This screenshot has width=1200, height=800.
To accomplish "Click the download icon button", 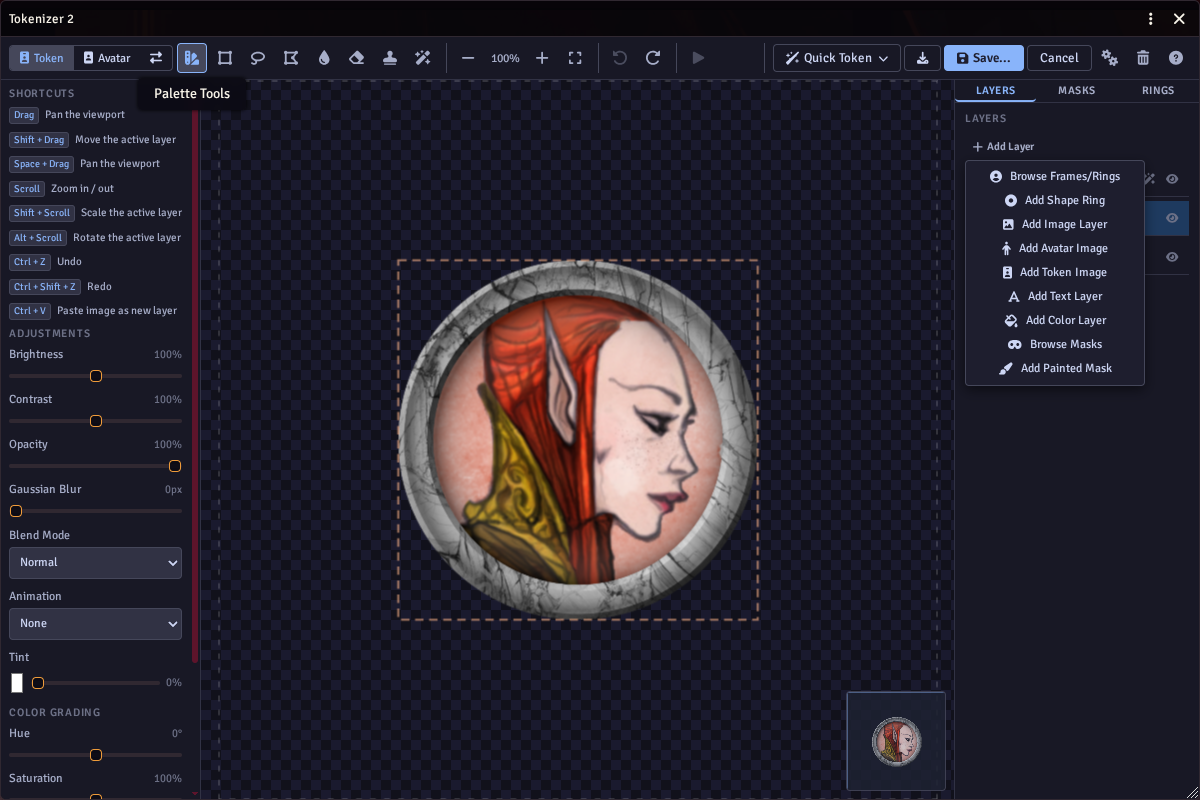I will (x=922, y=58).
